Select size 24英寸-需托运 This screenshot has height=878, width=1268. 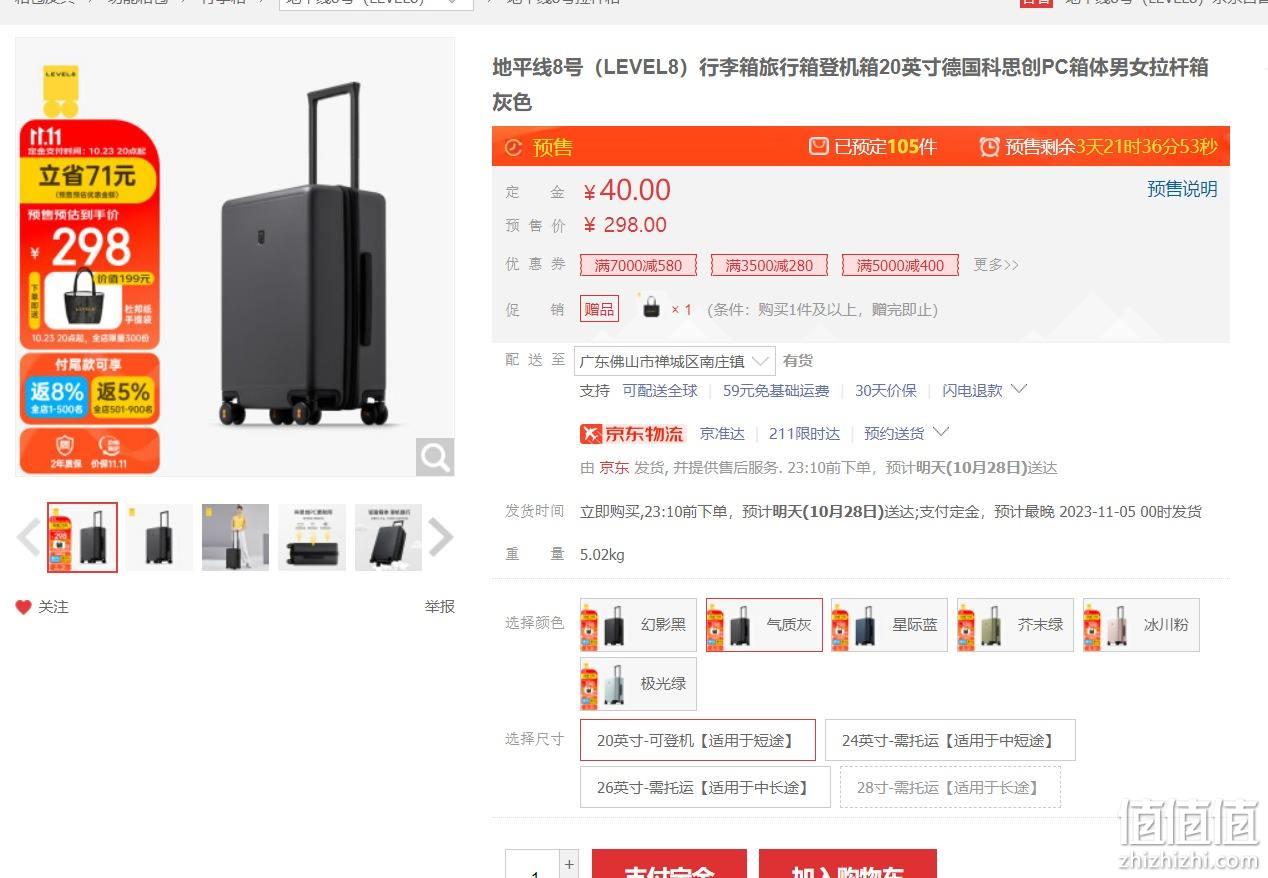click(x=951, y=740)
